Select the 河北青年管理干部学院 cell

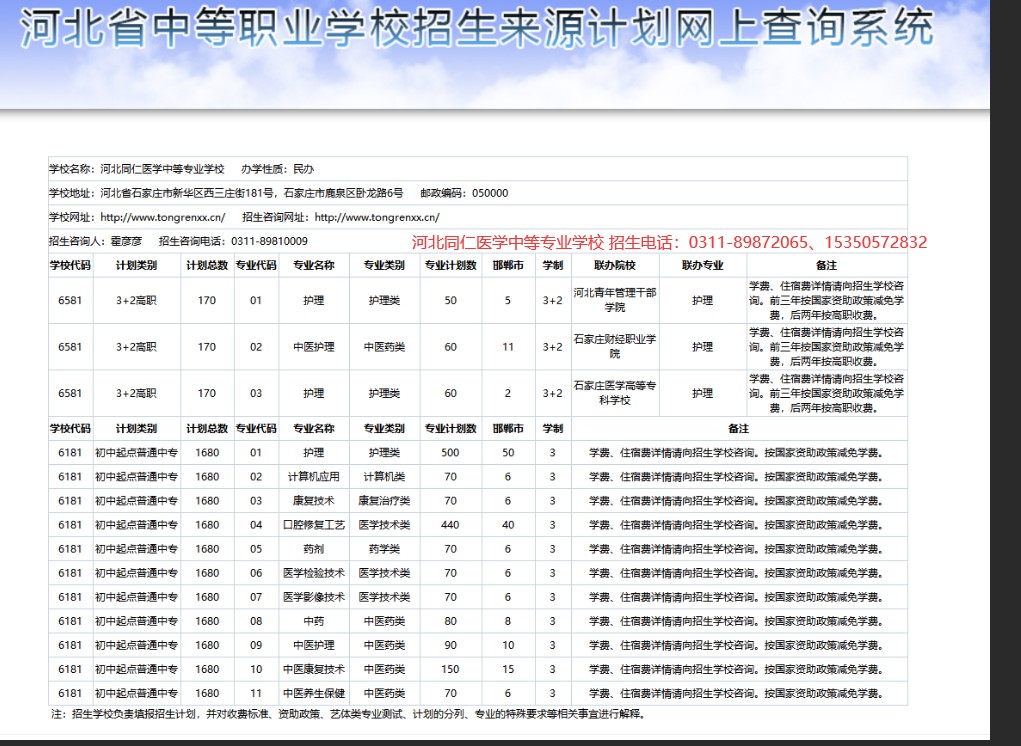[x=615, y=300]
